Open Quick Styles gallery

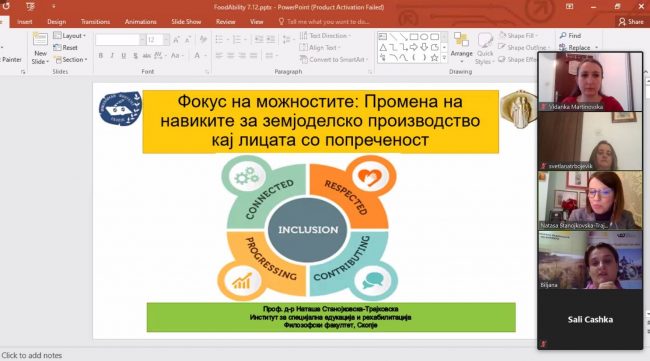[485, 48]
